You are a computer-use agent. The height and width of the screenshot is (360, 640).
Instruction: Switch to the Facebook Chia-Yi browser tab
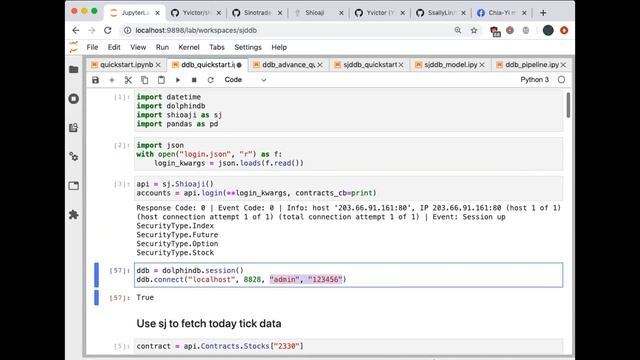pos(502,13)
